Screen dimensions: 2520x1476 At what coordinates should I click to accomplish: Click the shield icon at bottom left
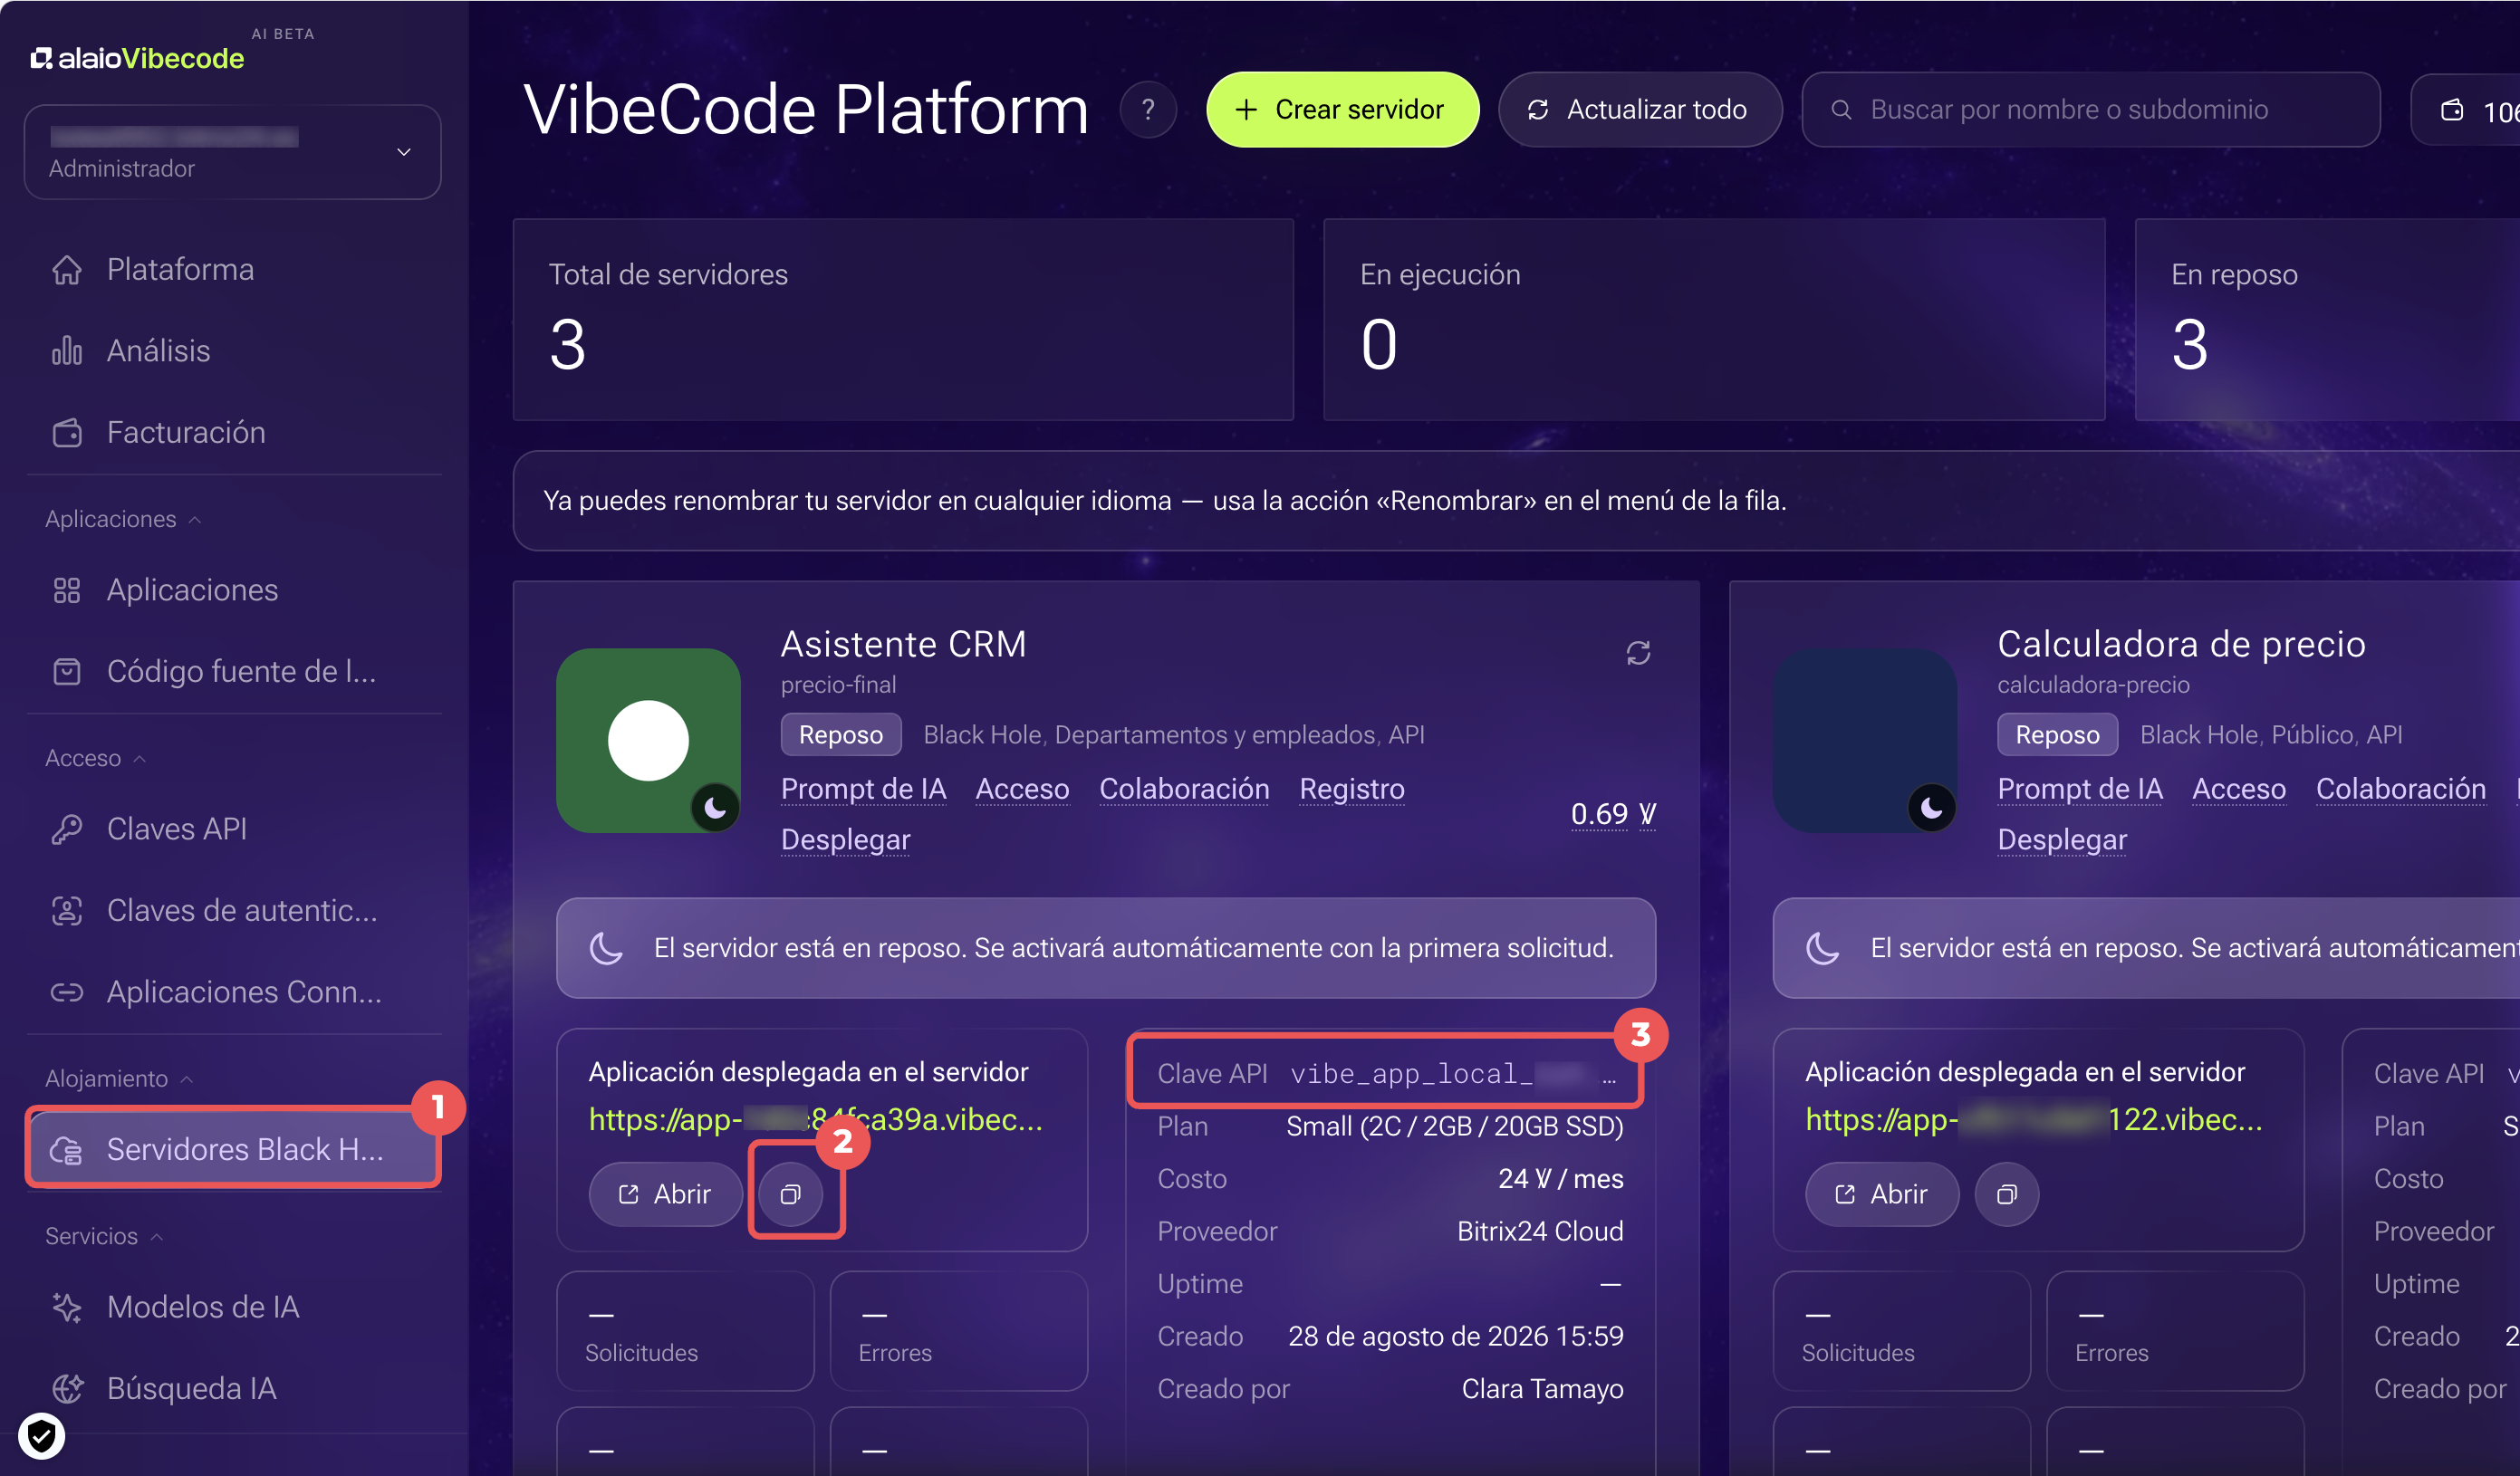[42, 1436]
